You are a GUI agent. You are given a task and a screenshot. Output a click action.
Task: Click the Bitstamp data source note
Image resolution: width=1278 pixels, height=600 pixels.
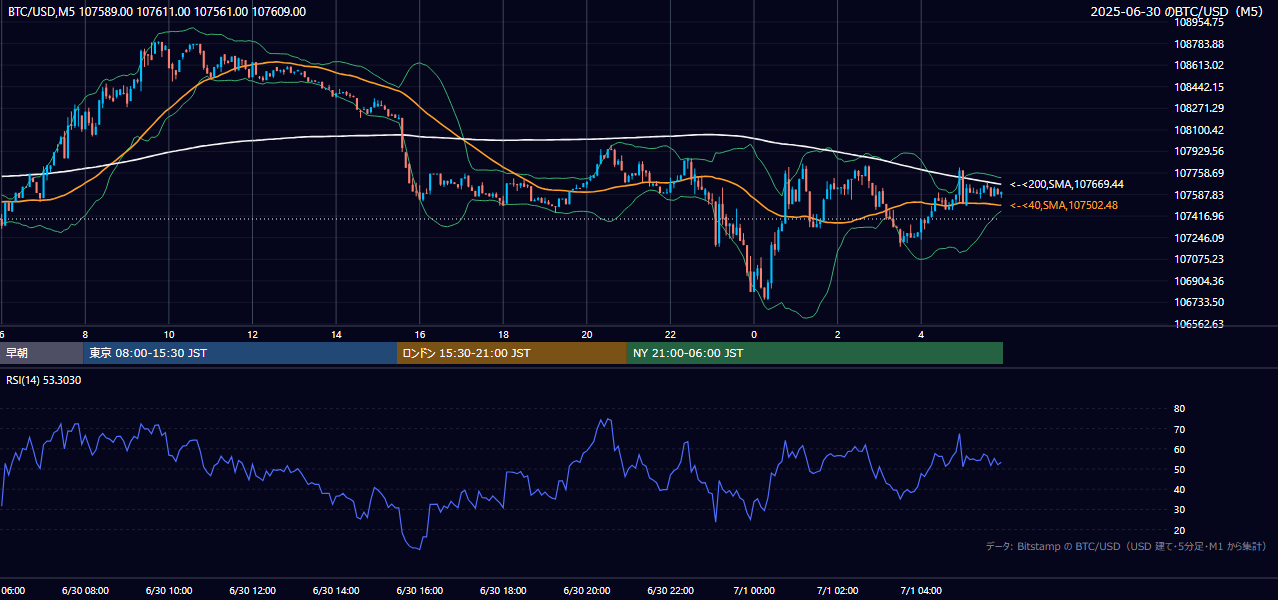(x=1126, y=546)
